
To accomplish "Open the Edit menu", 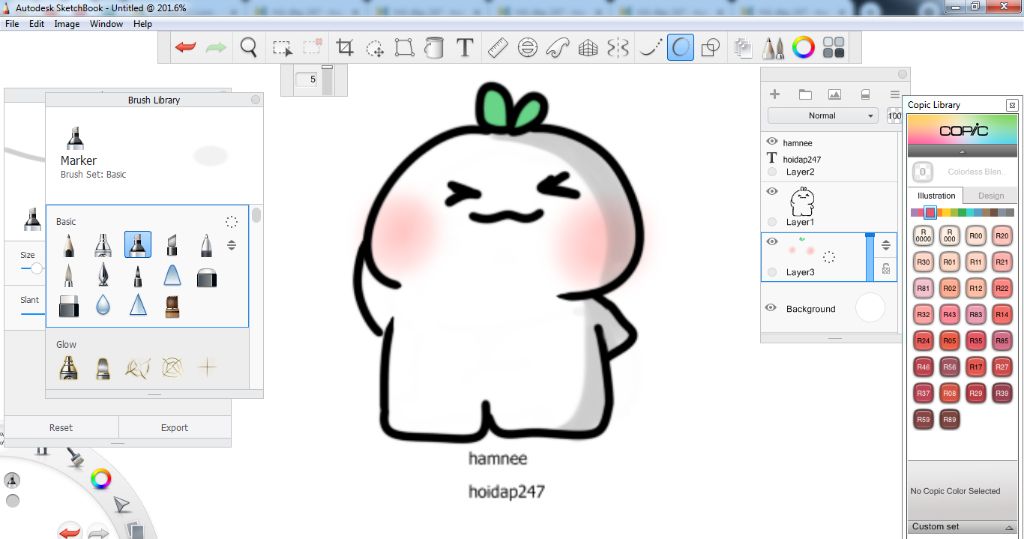I will tap(37, 24).
